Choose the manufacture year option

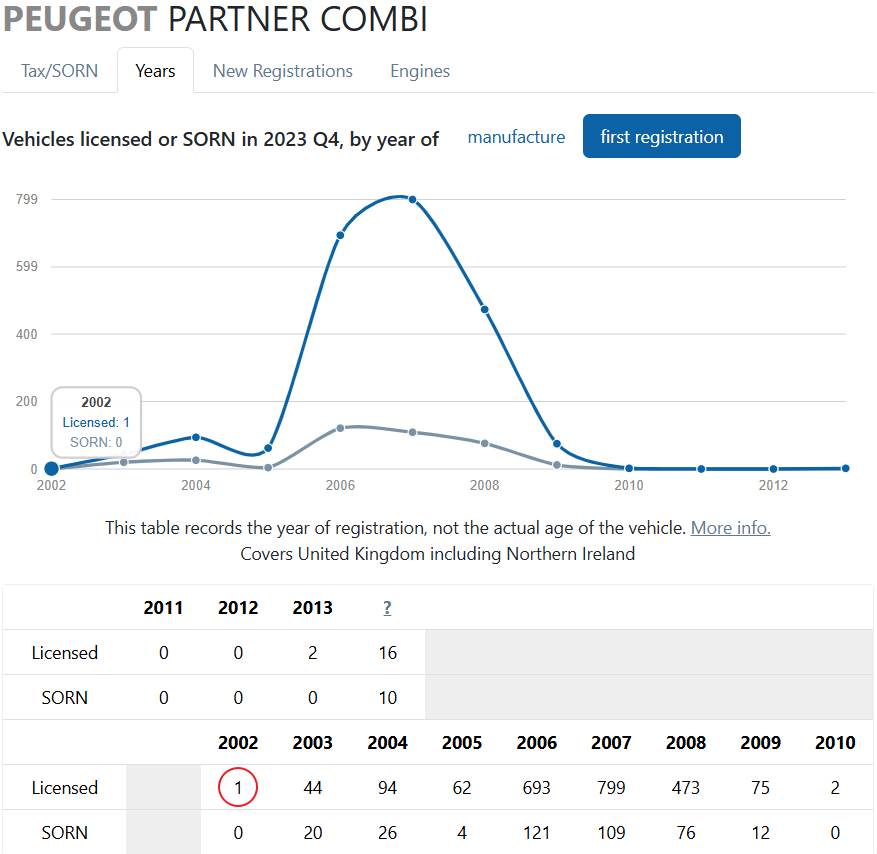pos(516,137)
